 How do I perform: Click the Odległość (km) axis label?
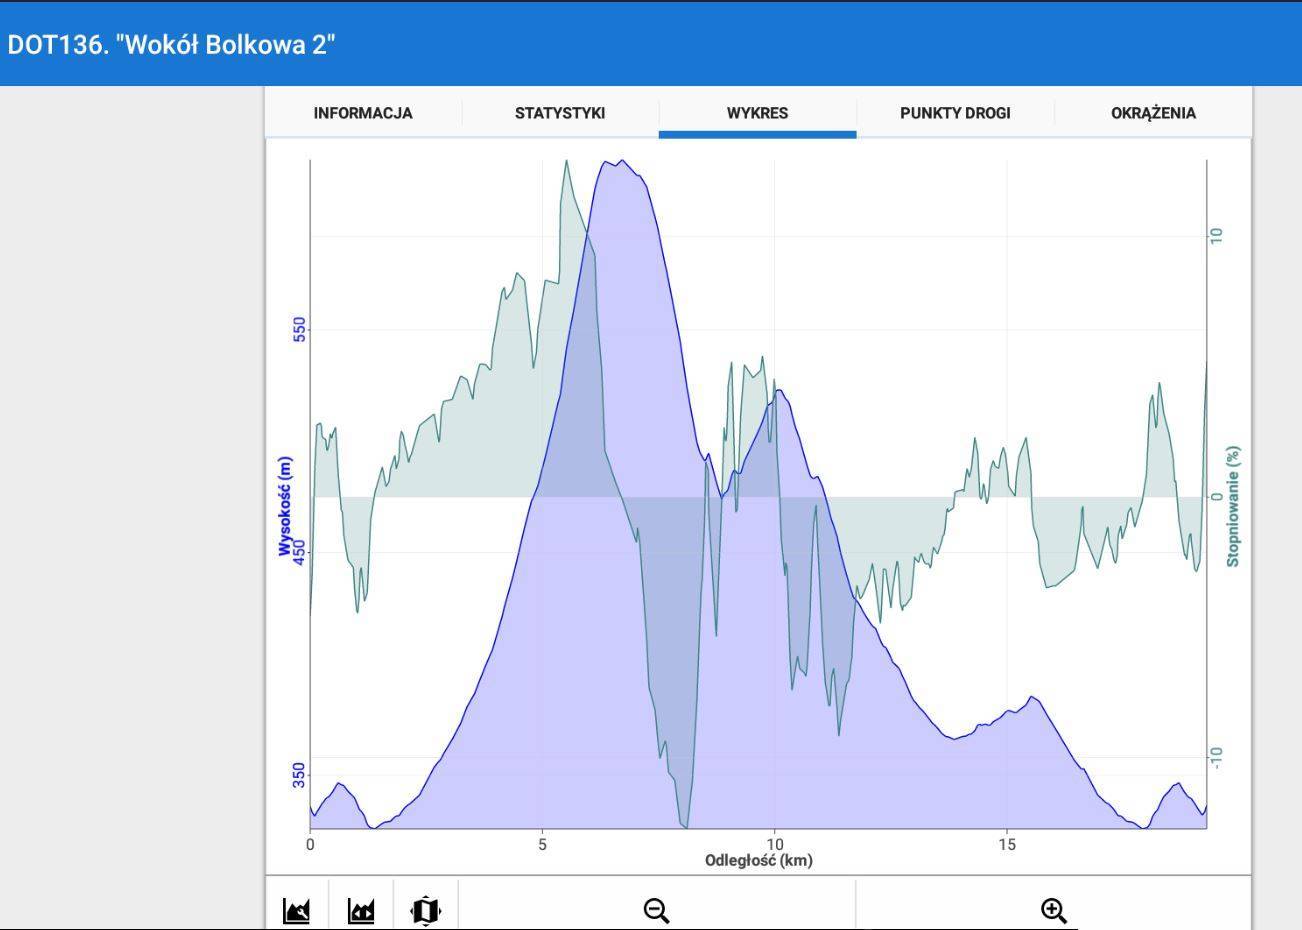tap(758, 861)
